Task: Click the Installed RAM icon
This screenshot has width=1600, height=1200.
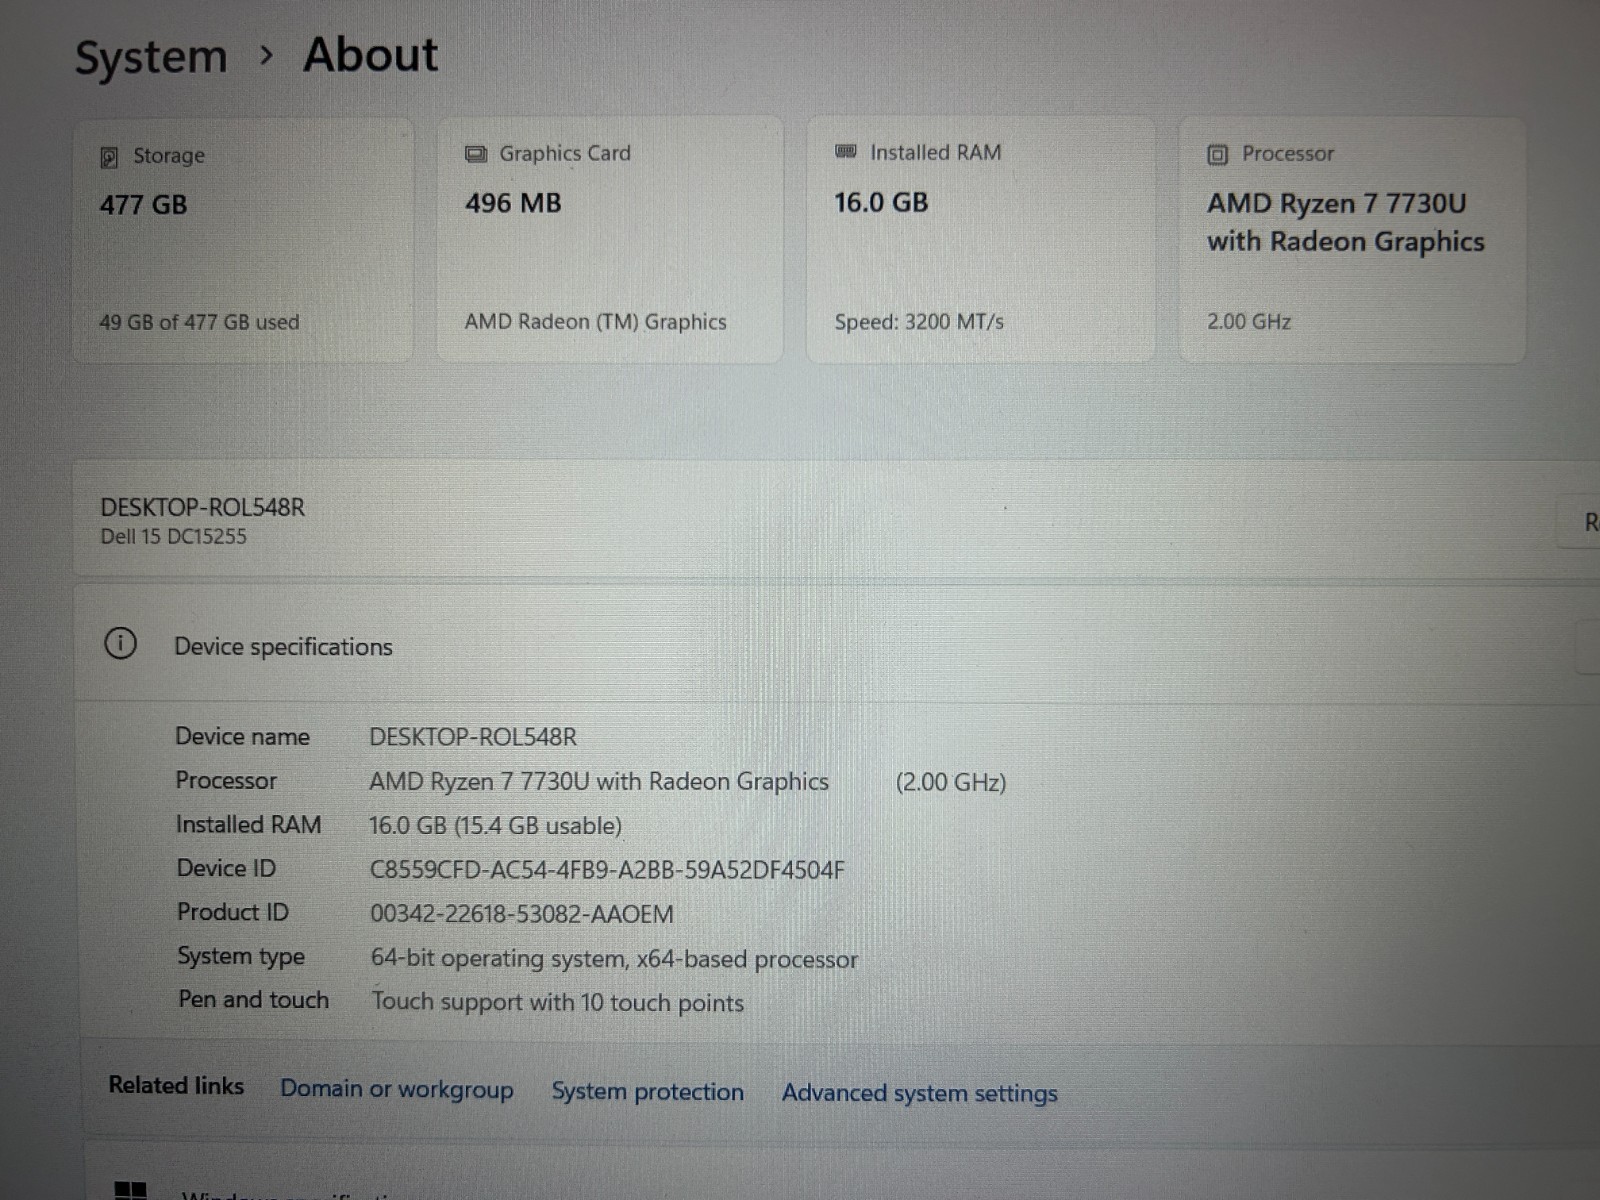Action: pos(846,152)
